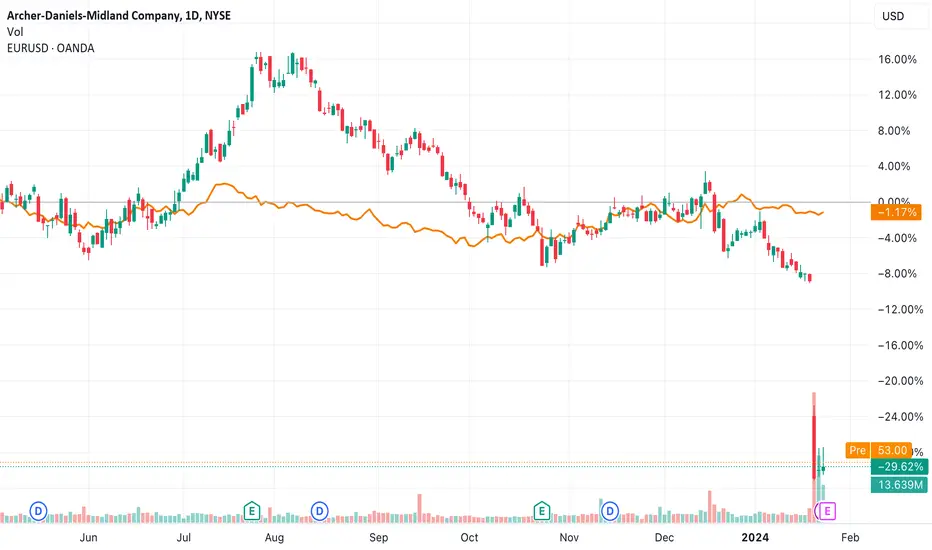Click the bold 2024 year label

(x=755, y=538)
